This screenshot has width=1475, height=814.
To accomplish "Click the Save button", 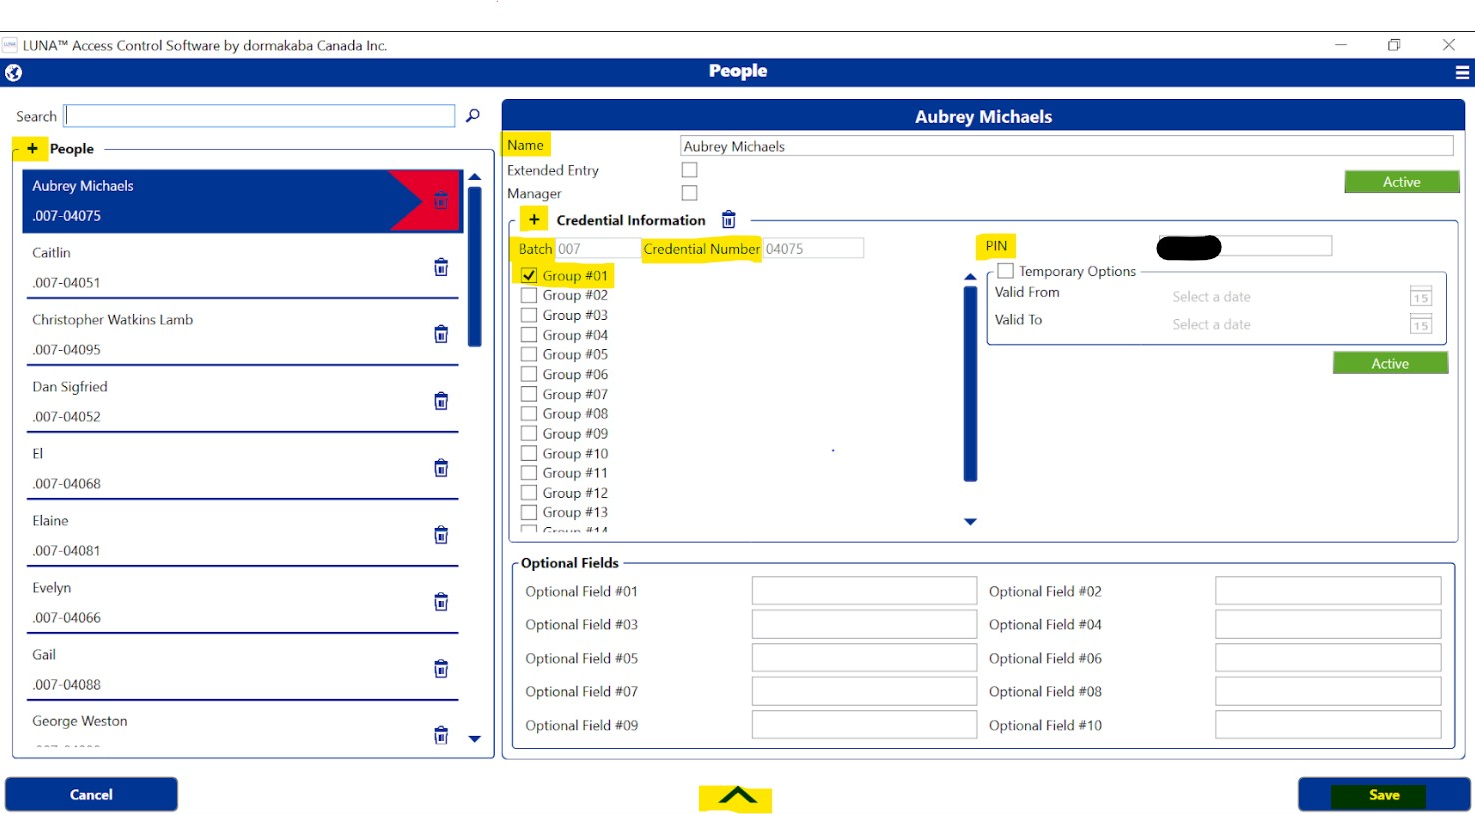I will click(x=1383, y=795).
